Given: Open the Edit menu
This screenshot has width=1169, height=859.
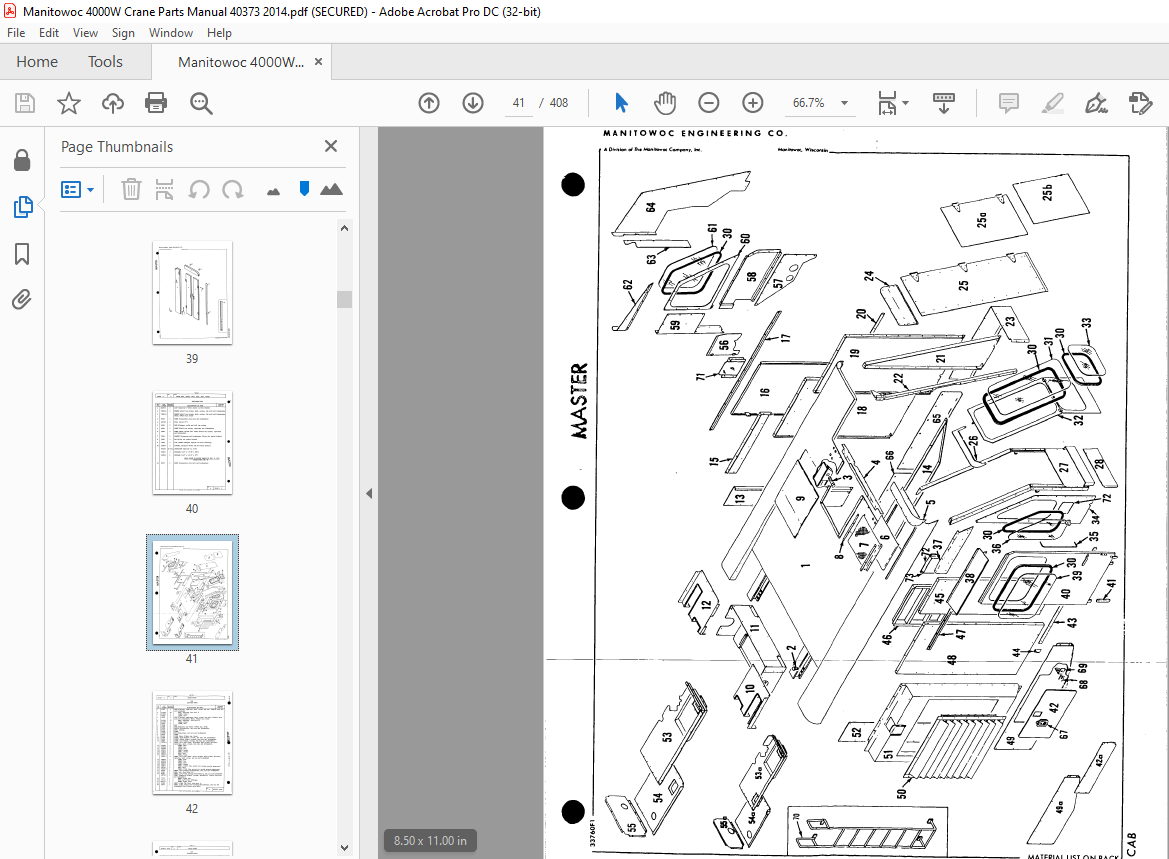Looking at the screenshot, I should [x=48, y=33].
